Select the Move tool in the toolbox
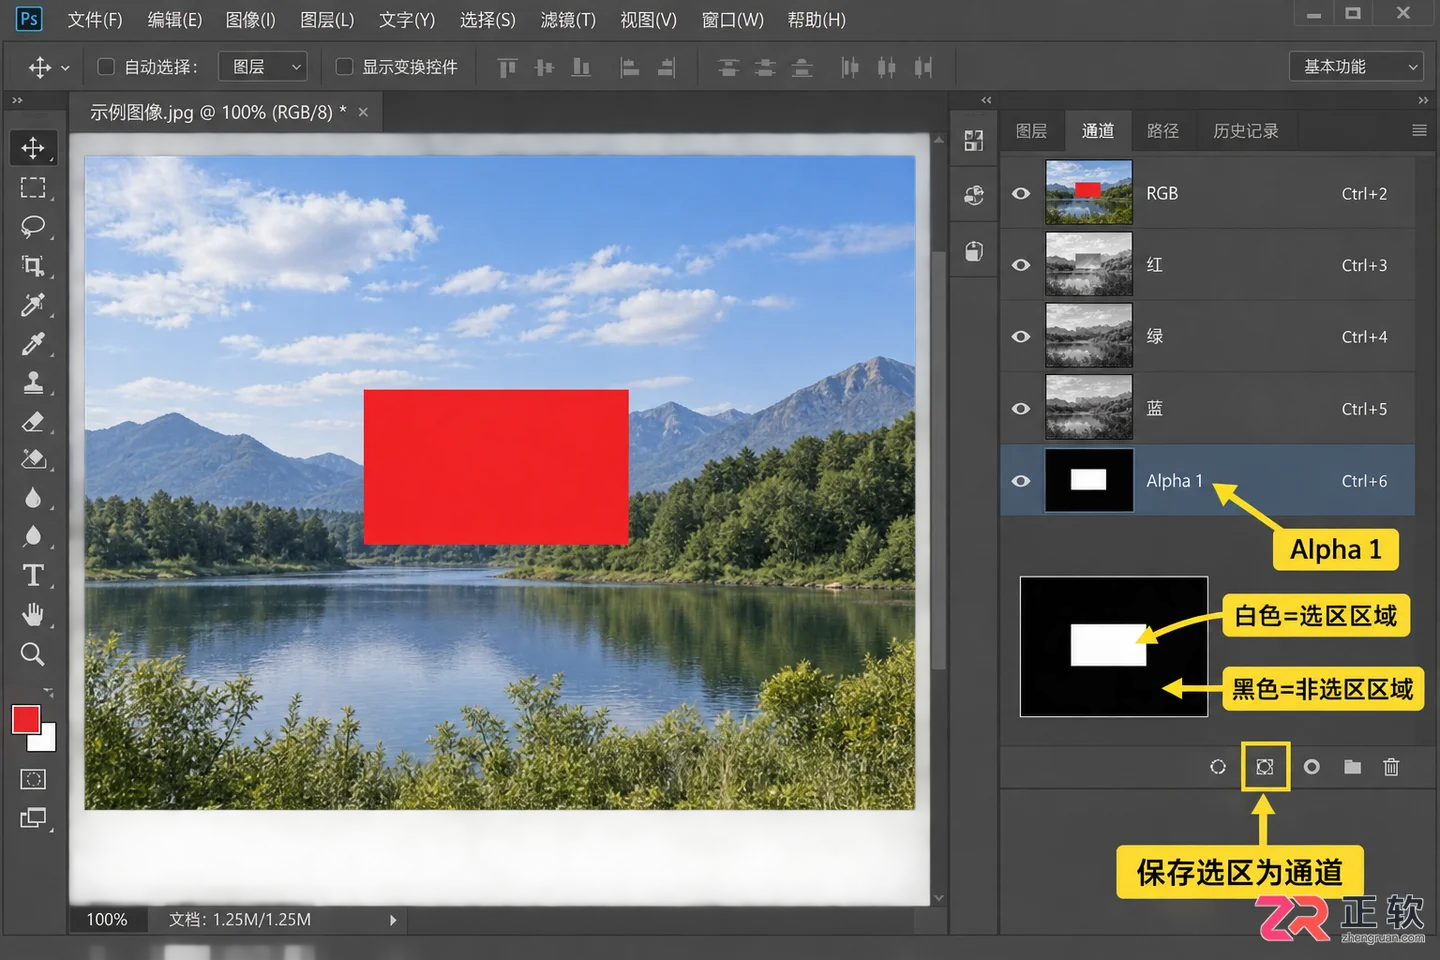The image size is (1440, 960). click(33, 148)
